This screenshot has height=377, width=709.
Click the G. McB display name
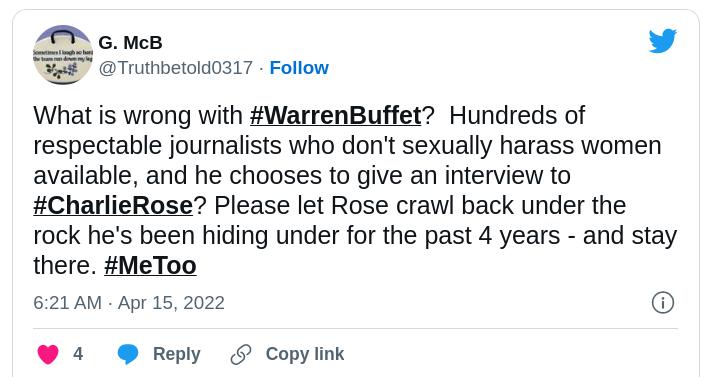(x=130, y=43)
